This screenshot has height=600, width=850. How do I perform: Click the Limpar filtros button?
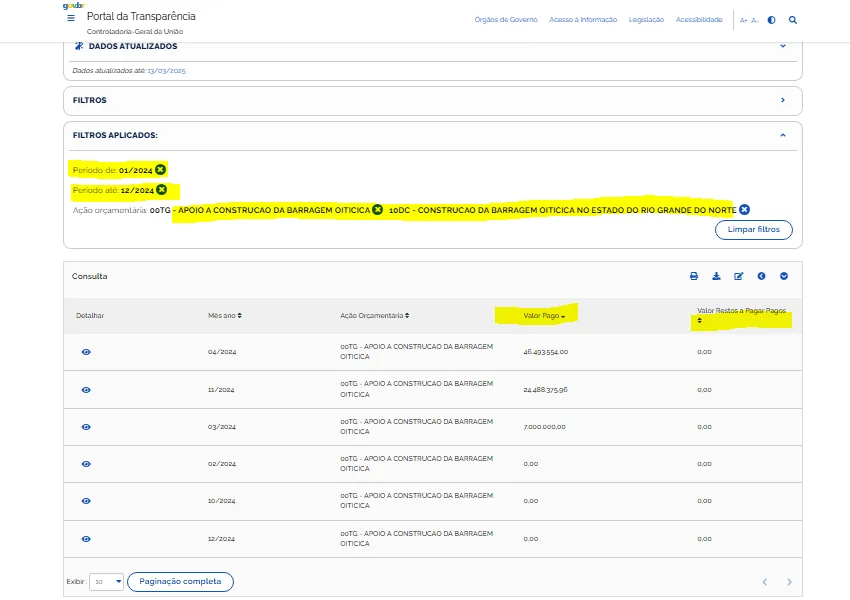[754, 229]
